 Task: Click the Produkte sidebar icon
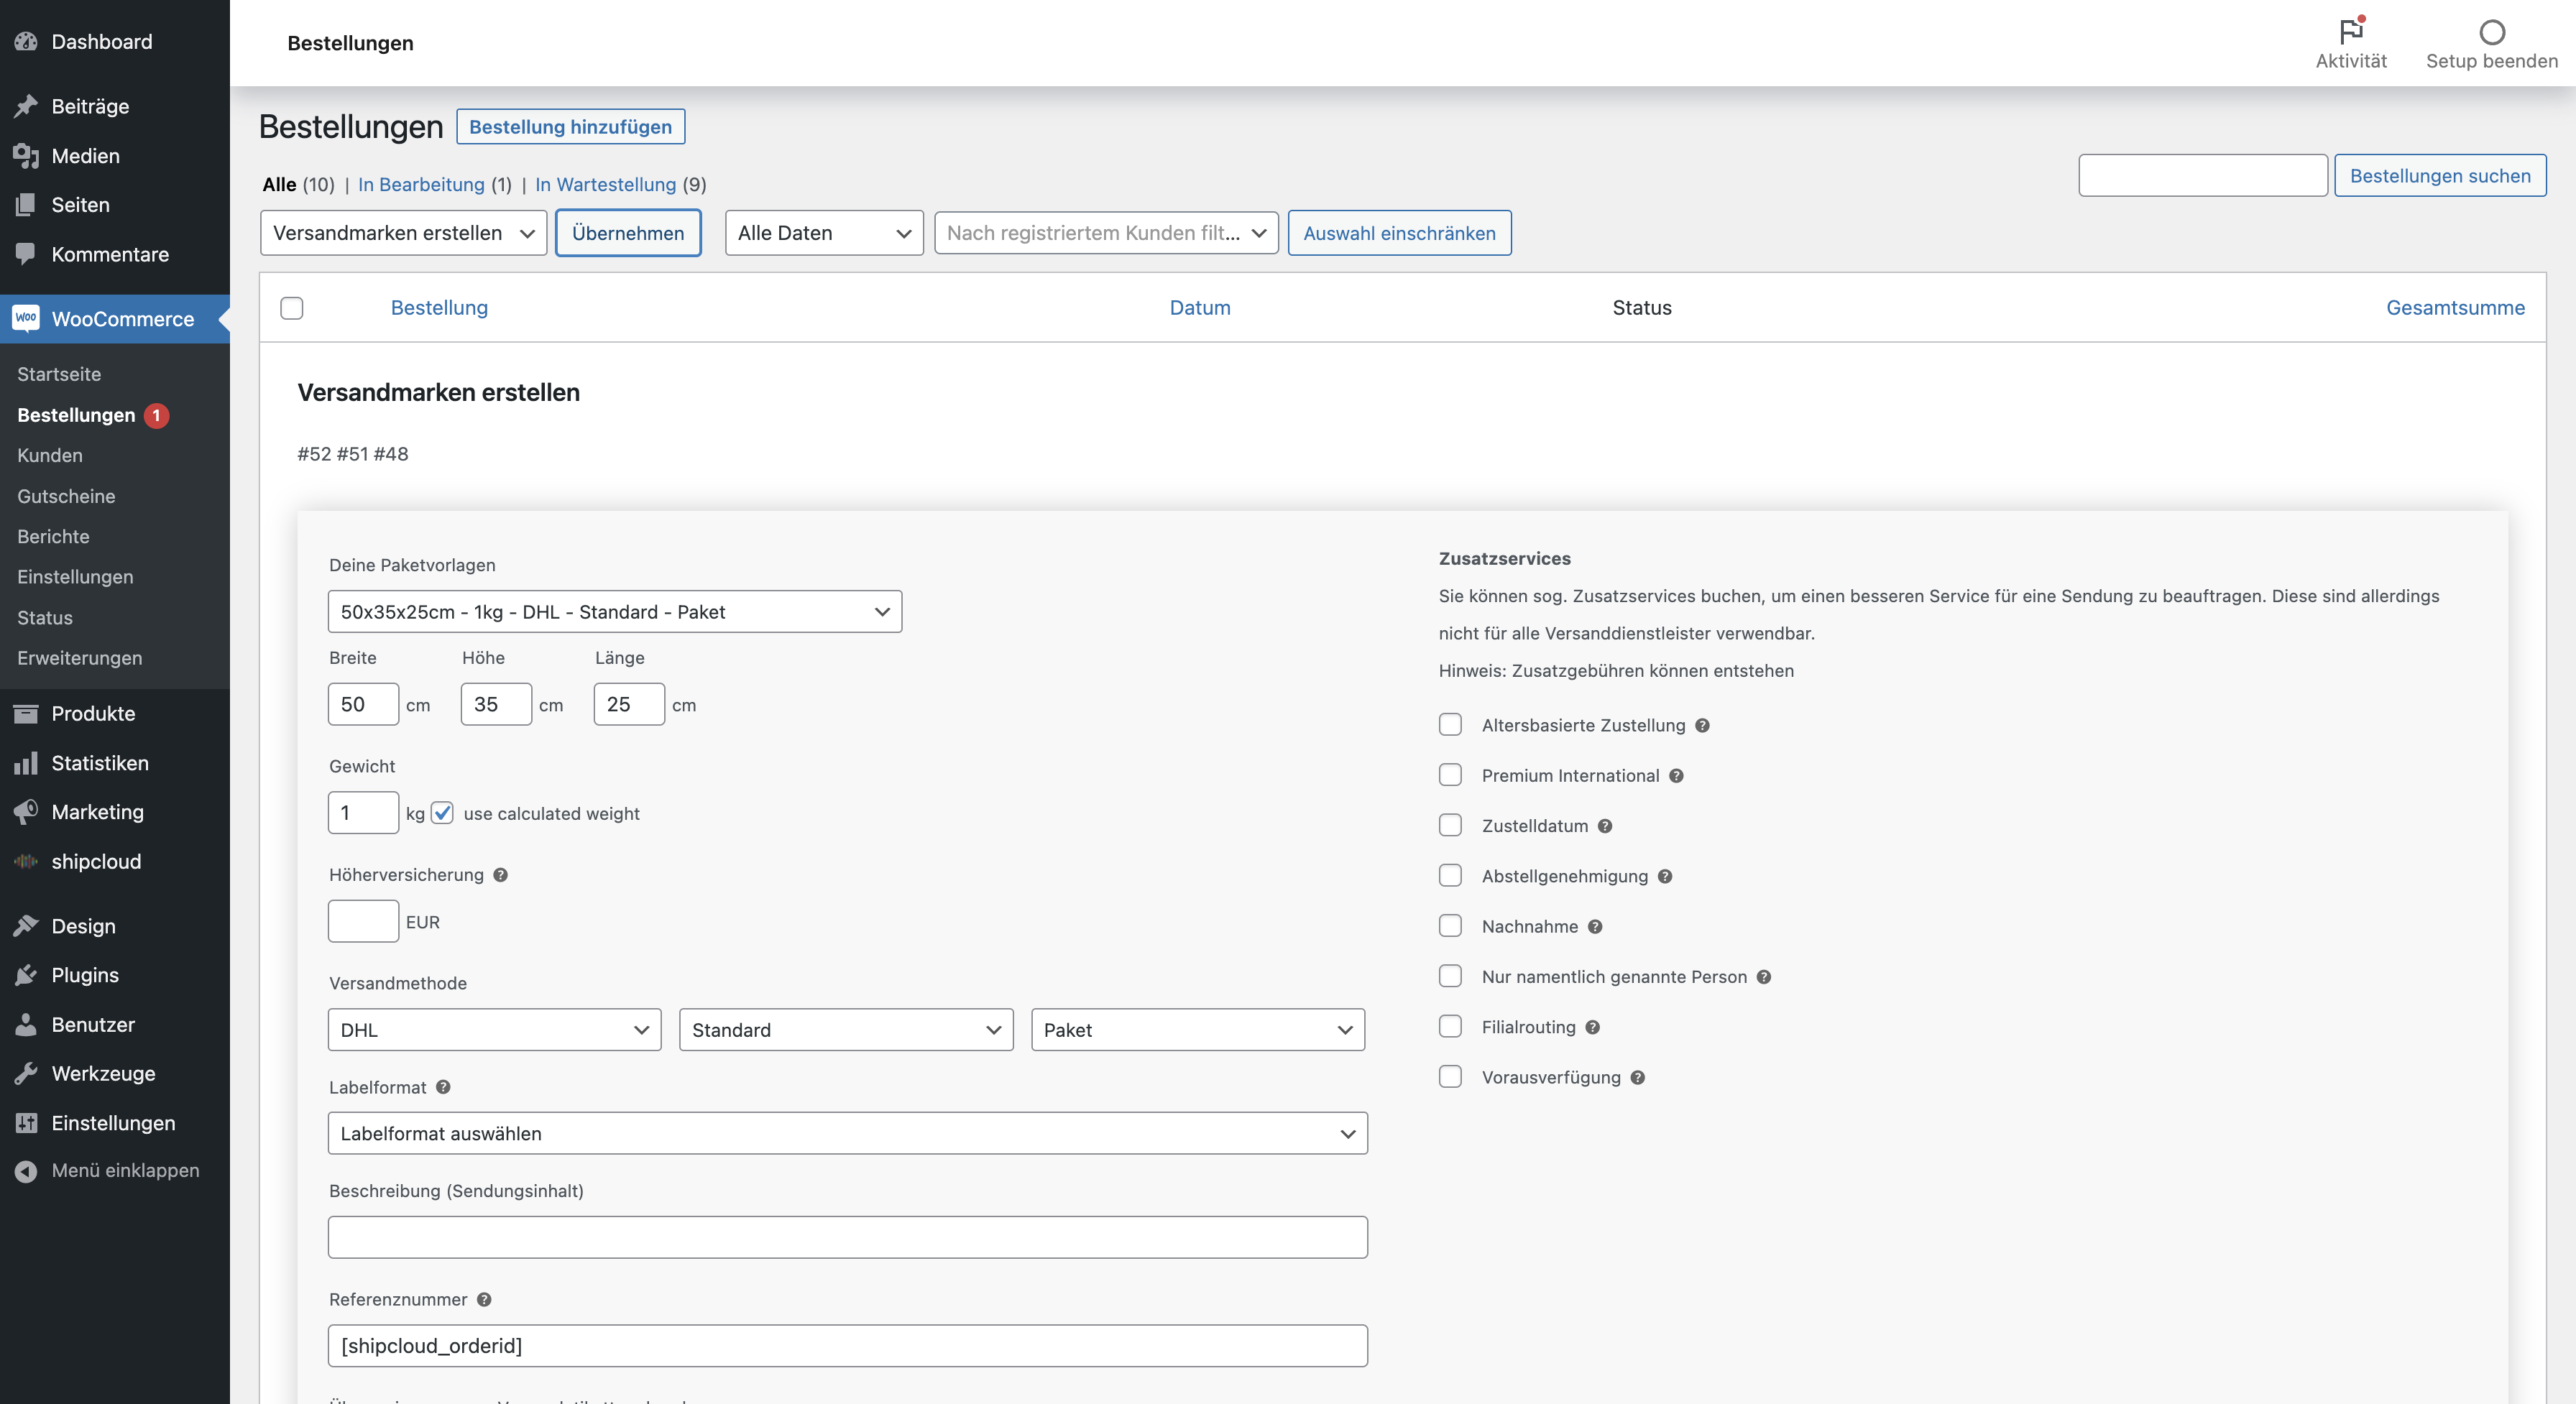point(26,712)
